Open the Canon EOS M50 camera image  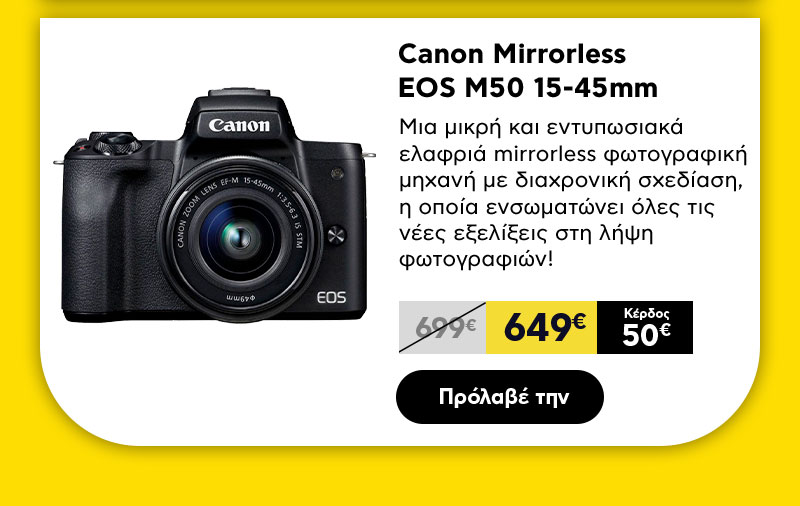(214, 205)
